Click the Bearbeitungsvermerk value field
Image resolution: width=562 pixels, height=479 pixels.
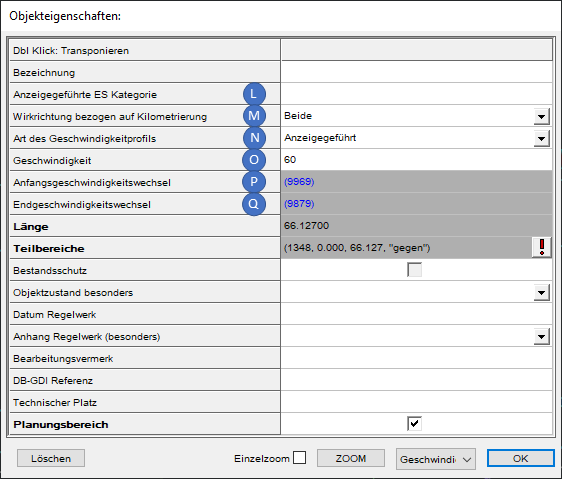tap(416, 358)
